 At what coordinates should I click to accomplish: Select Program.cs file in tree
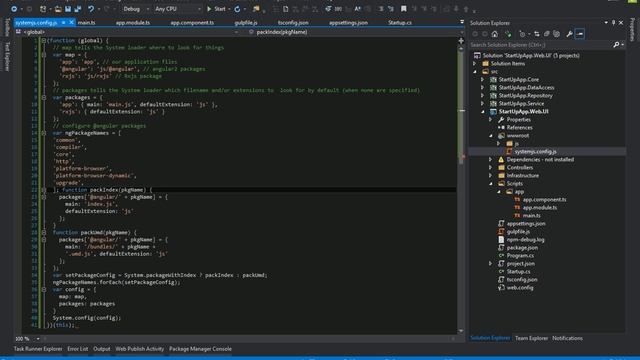(x=520, y=256)
